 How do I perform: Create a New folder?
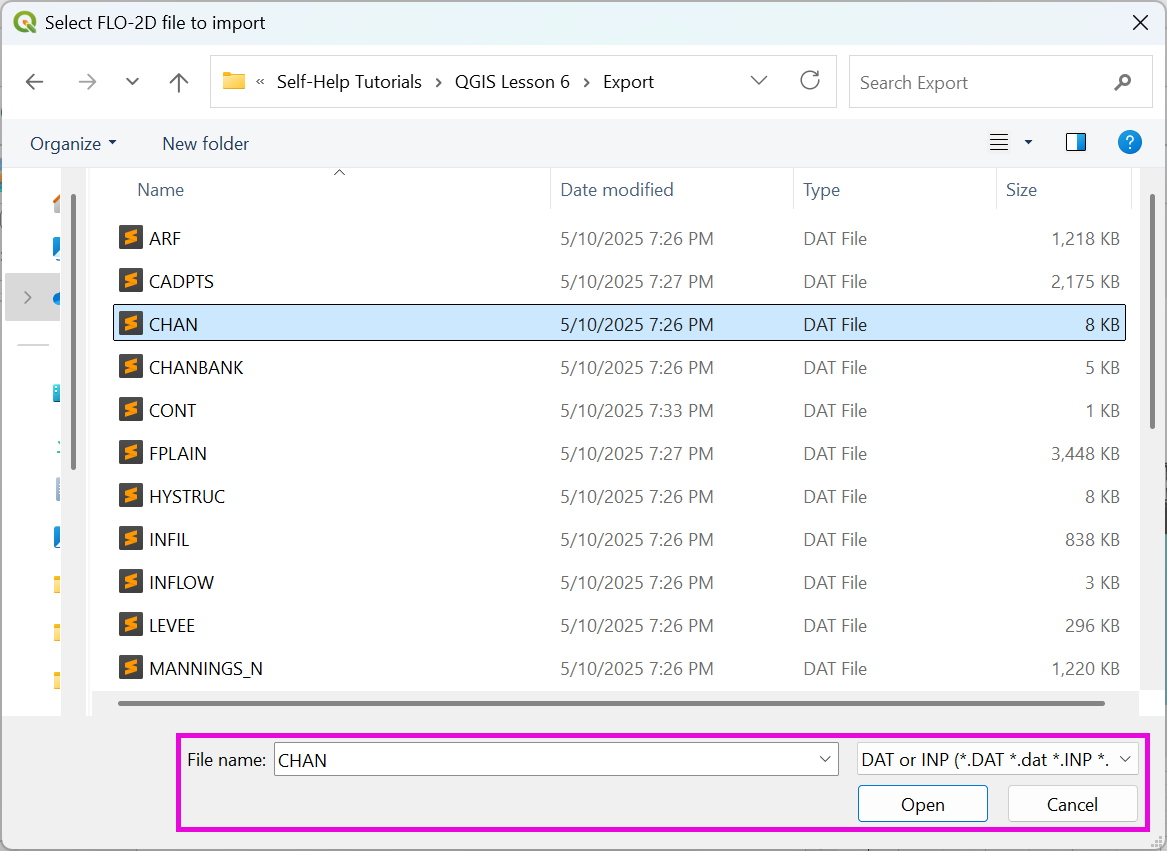(x=205, y=143)
